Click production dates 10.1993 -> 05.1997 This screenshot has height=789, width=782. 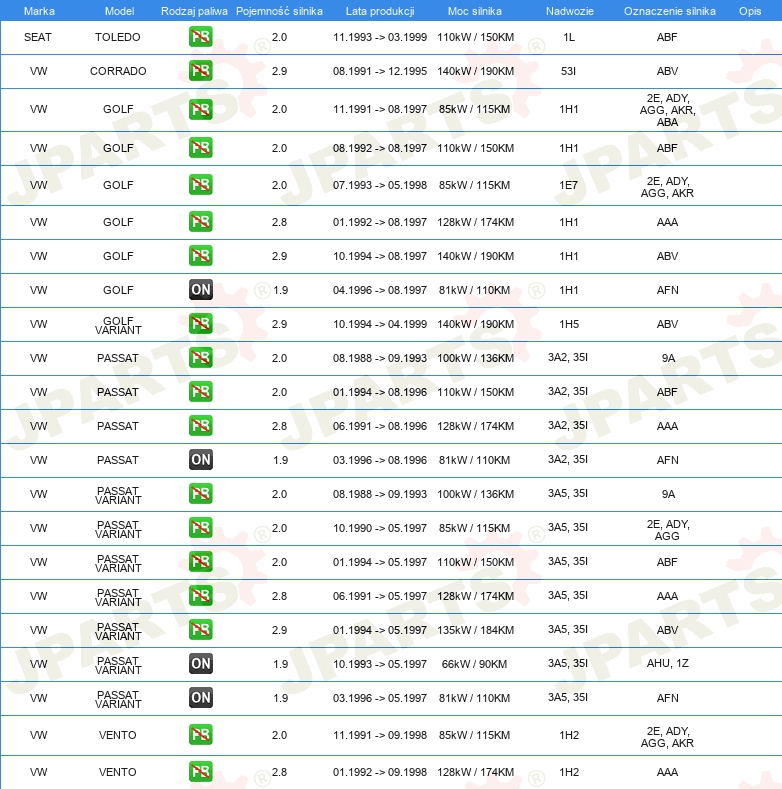(380, 664)
